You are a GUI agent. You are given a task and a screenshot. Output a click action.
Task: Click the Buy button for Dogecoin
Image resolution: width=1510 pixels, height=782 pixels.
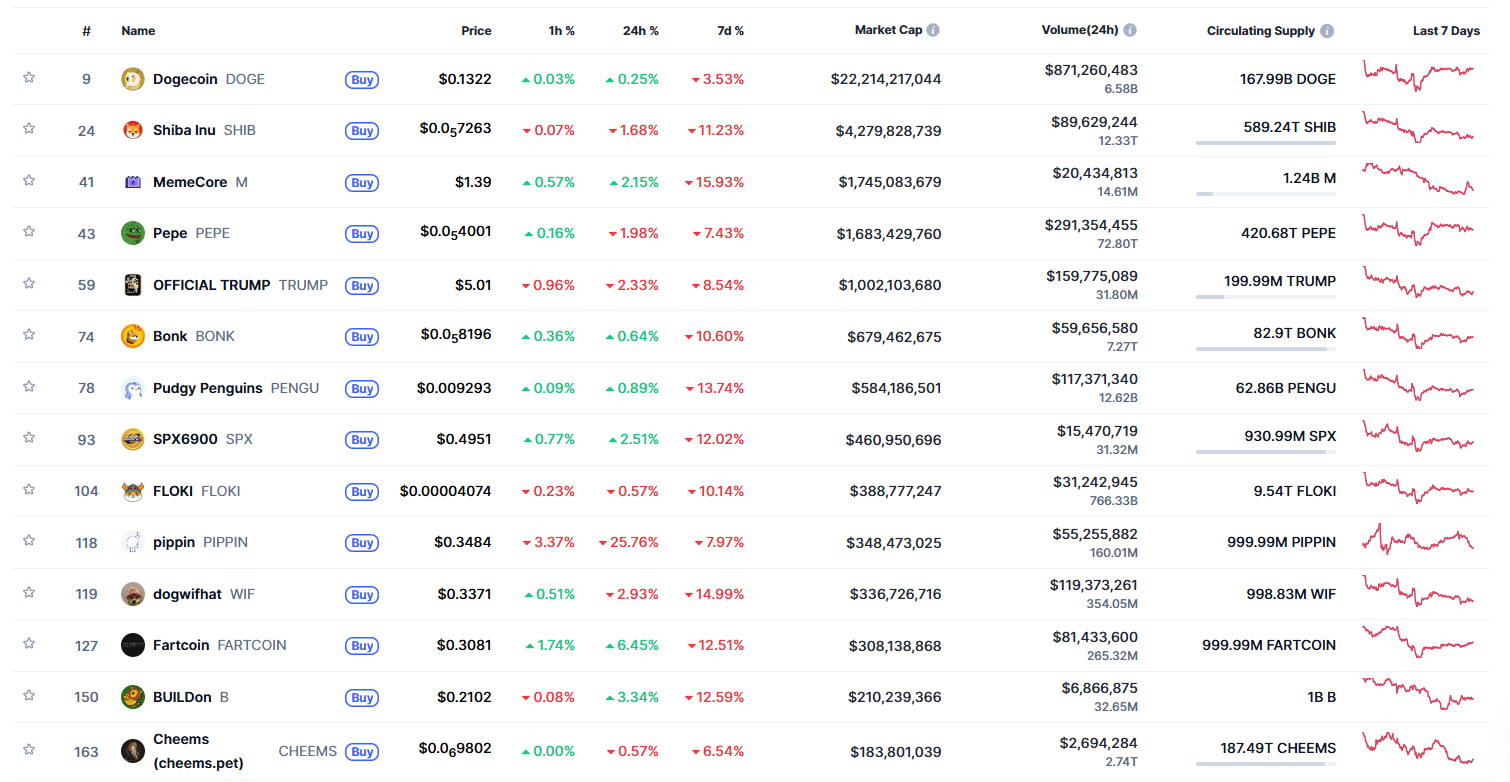[x=361, y=80]
